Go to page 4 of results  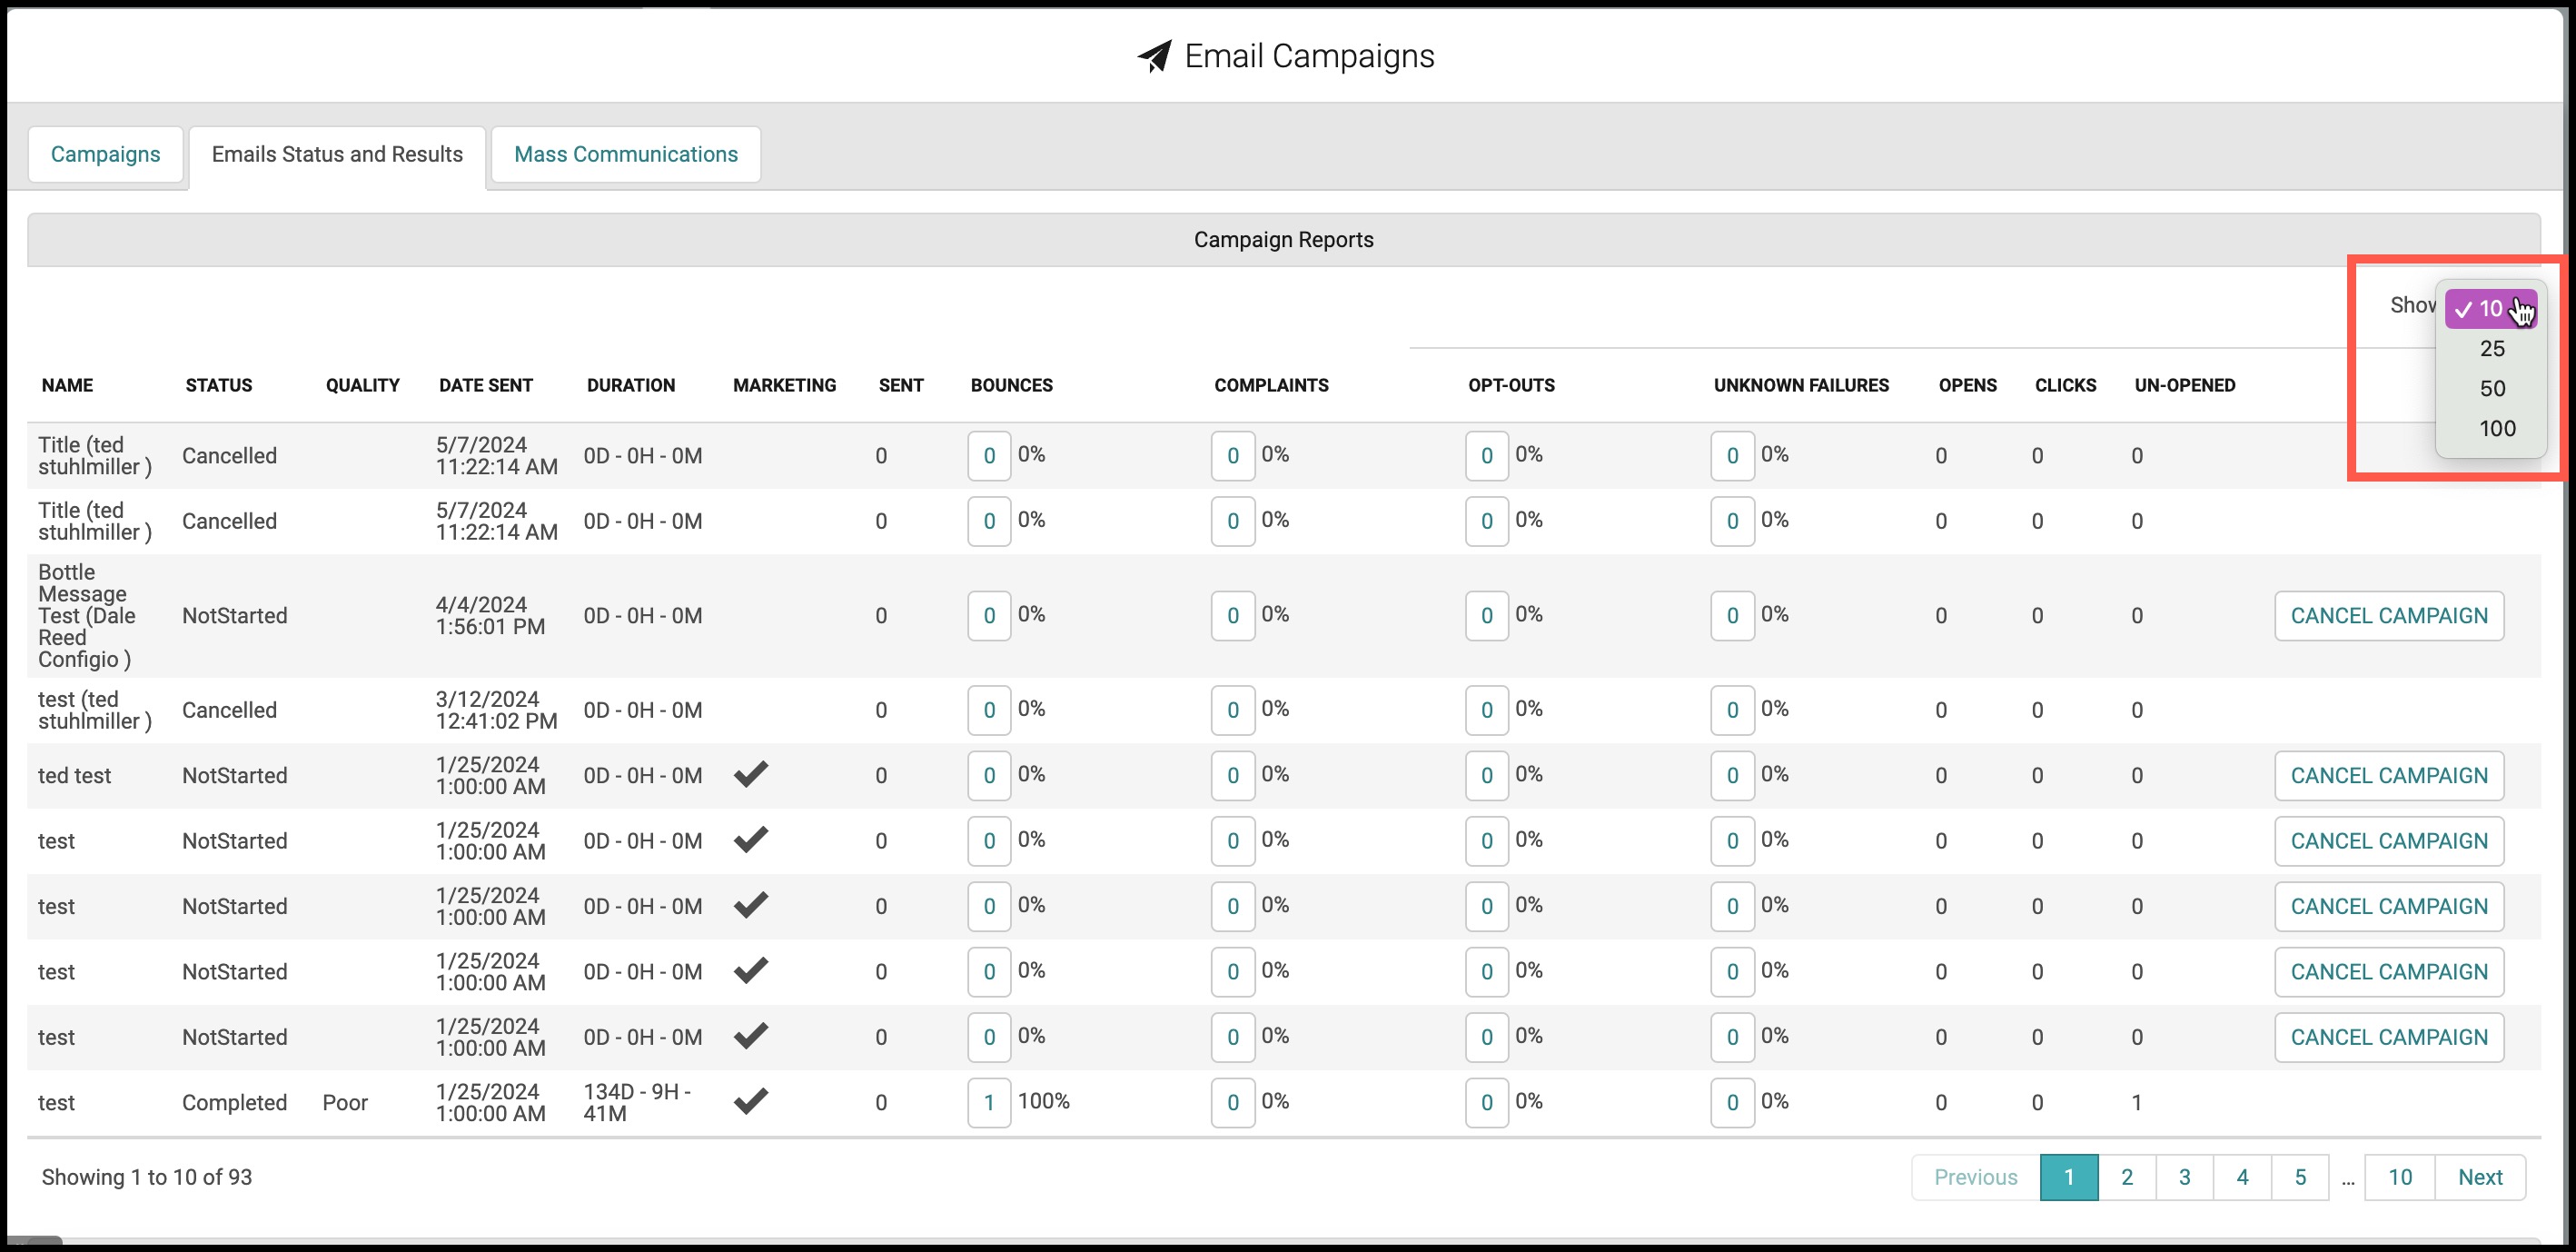[2243, 1177]
